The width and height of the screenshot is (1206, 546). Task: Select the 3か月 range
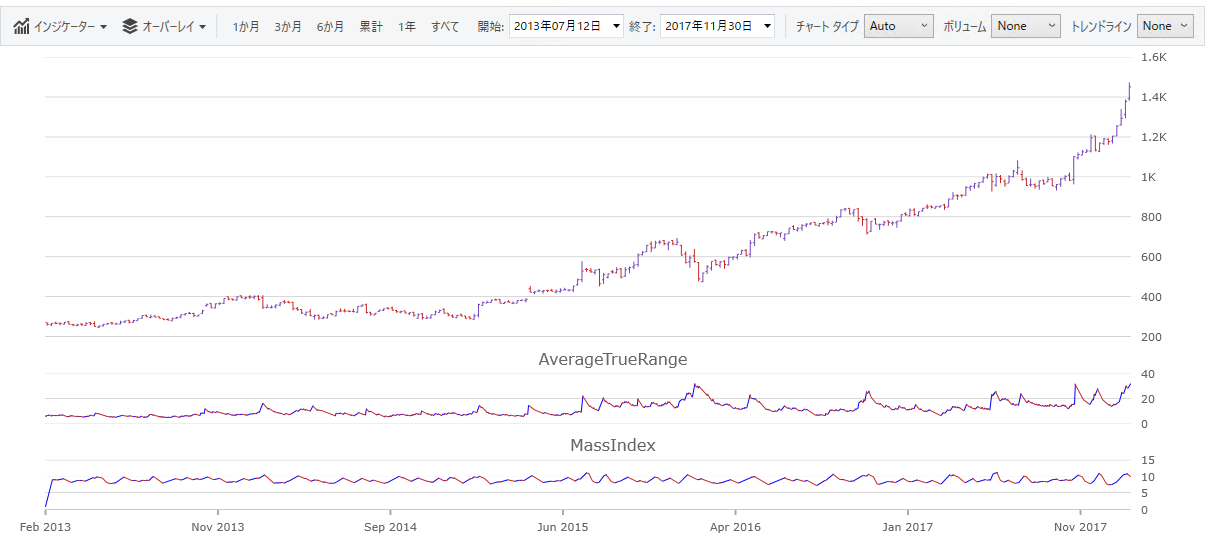[x=288, y=26]
